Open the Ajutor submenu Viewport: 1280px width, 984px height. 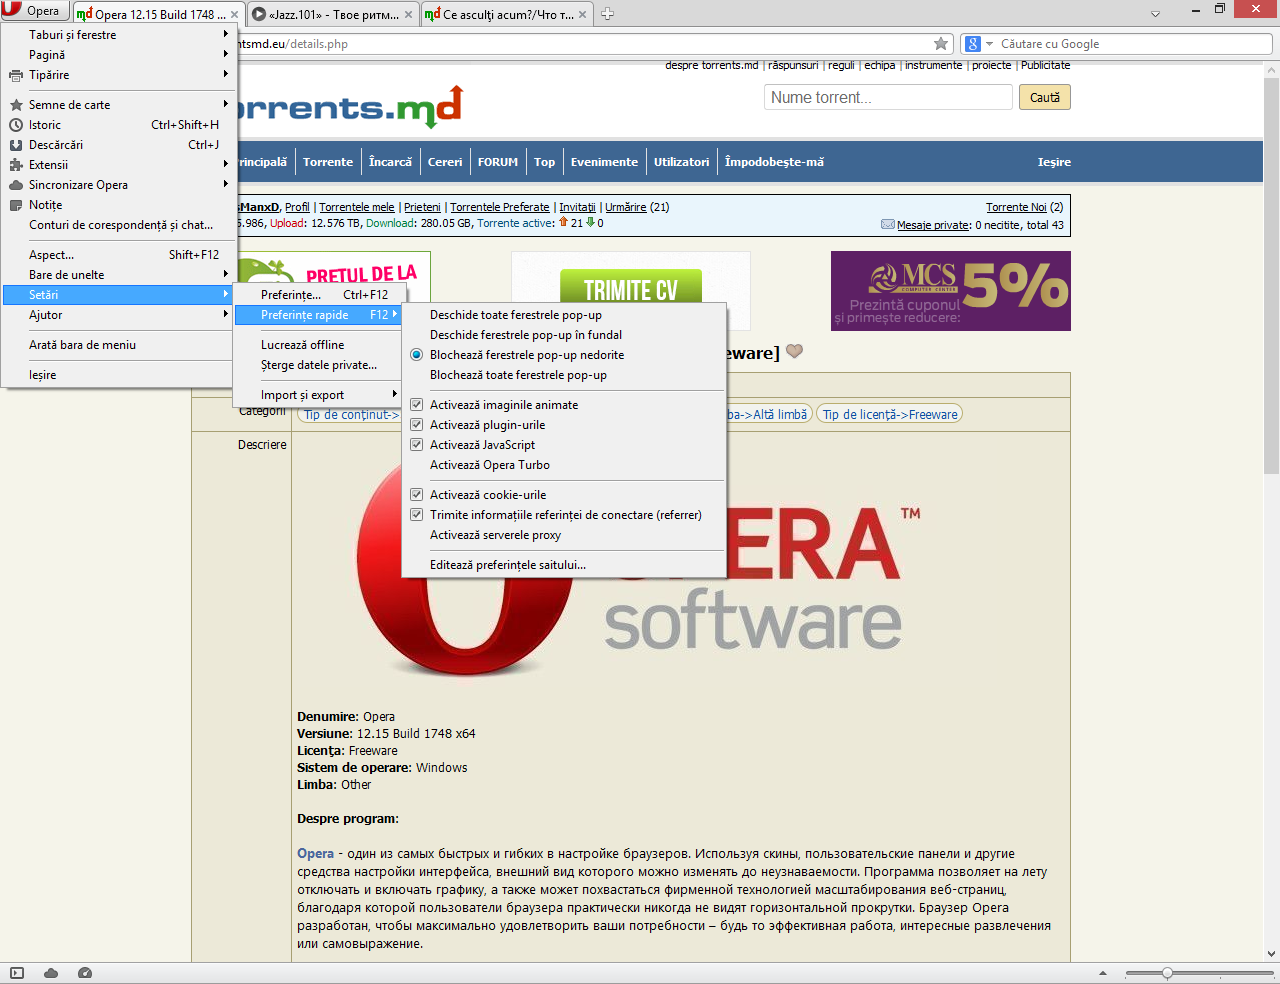point(118,315)
